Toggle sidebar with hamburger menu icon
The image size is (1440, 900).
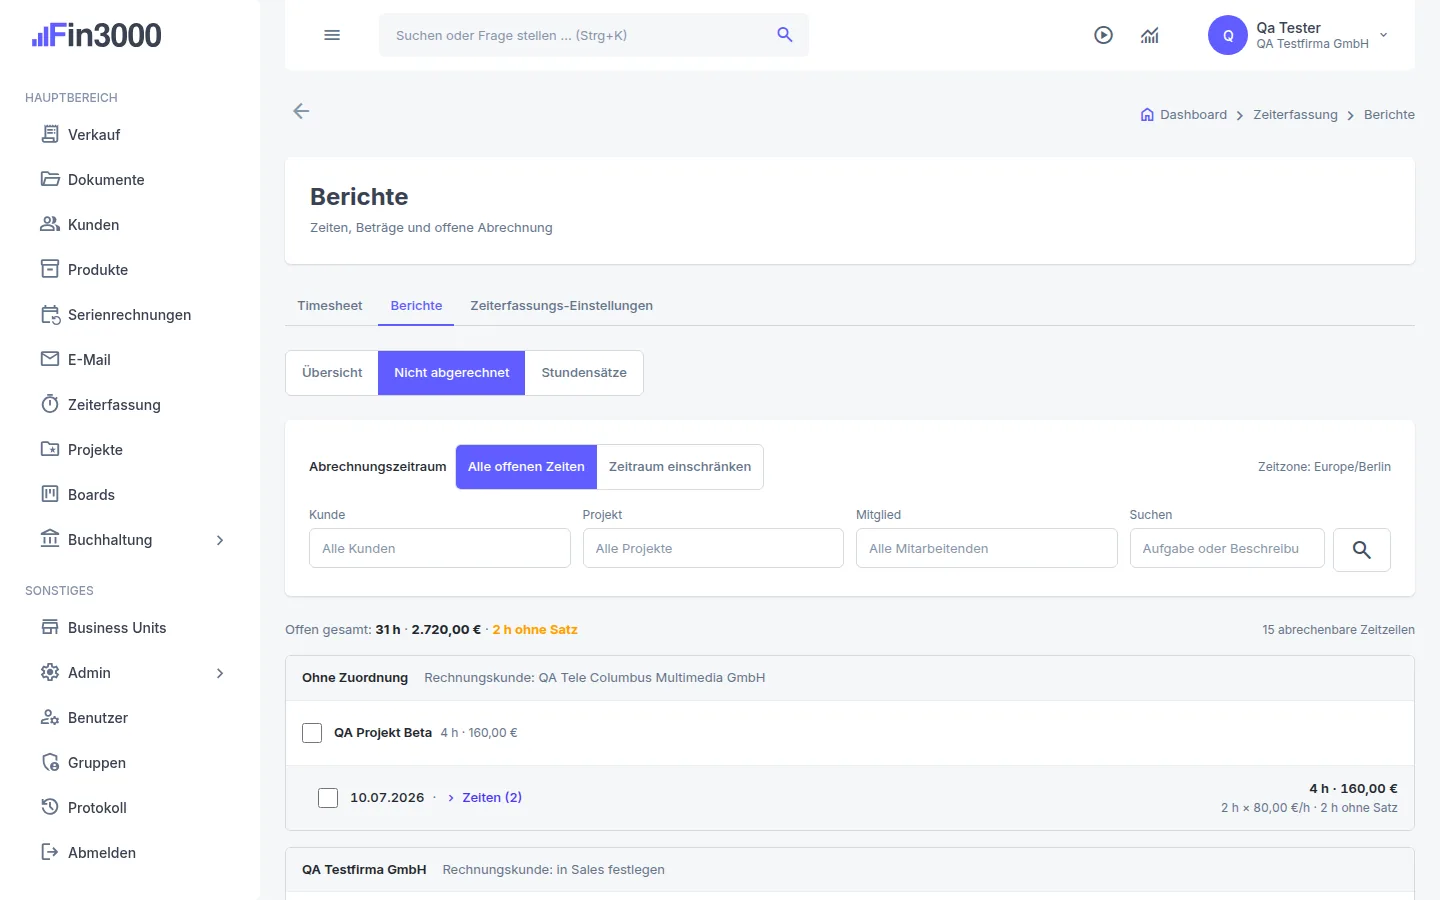point(332,35)
